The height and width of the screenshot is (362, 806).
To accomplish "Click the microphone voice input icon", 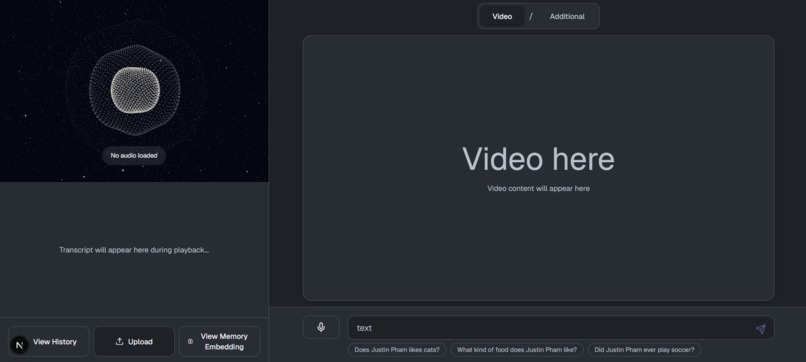I will [321, 327].
